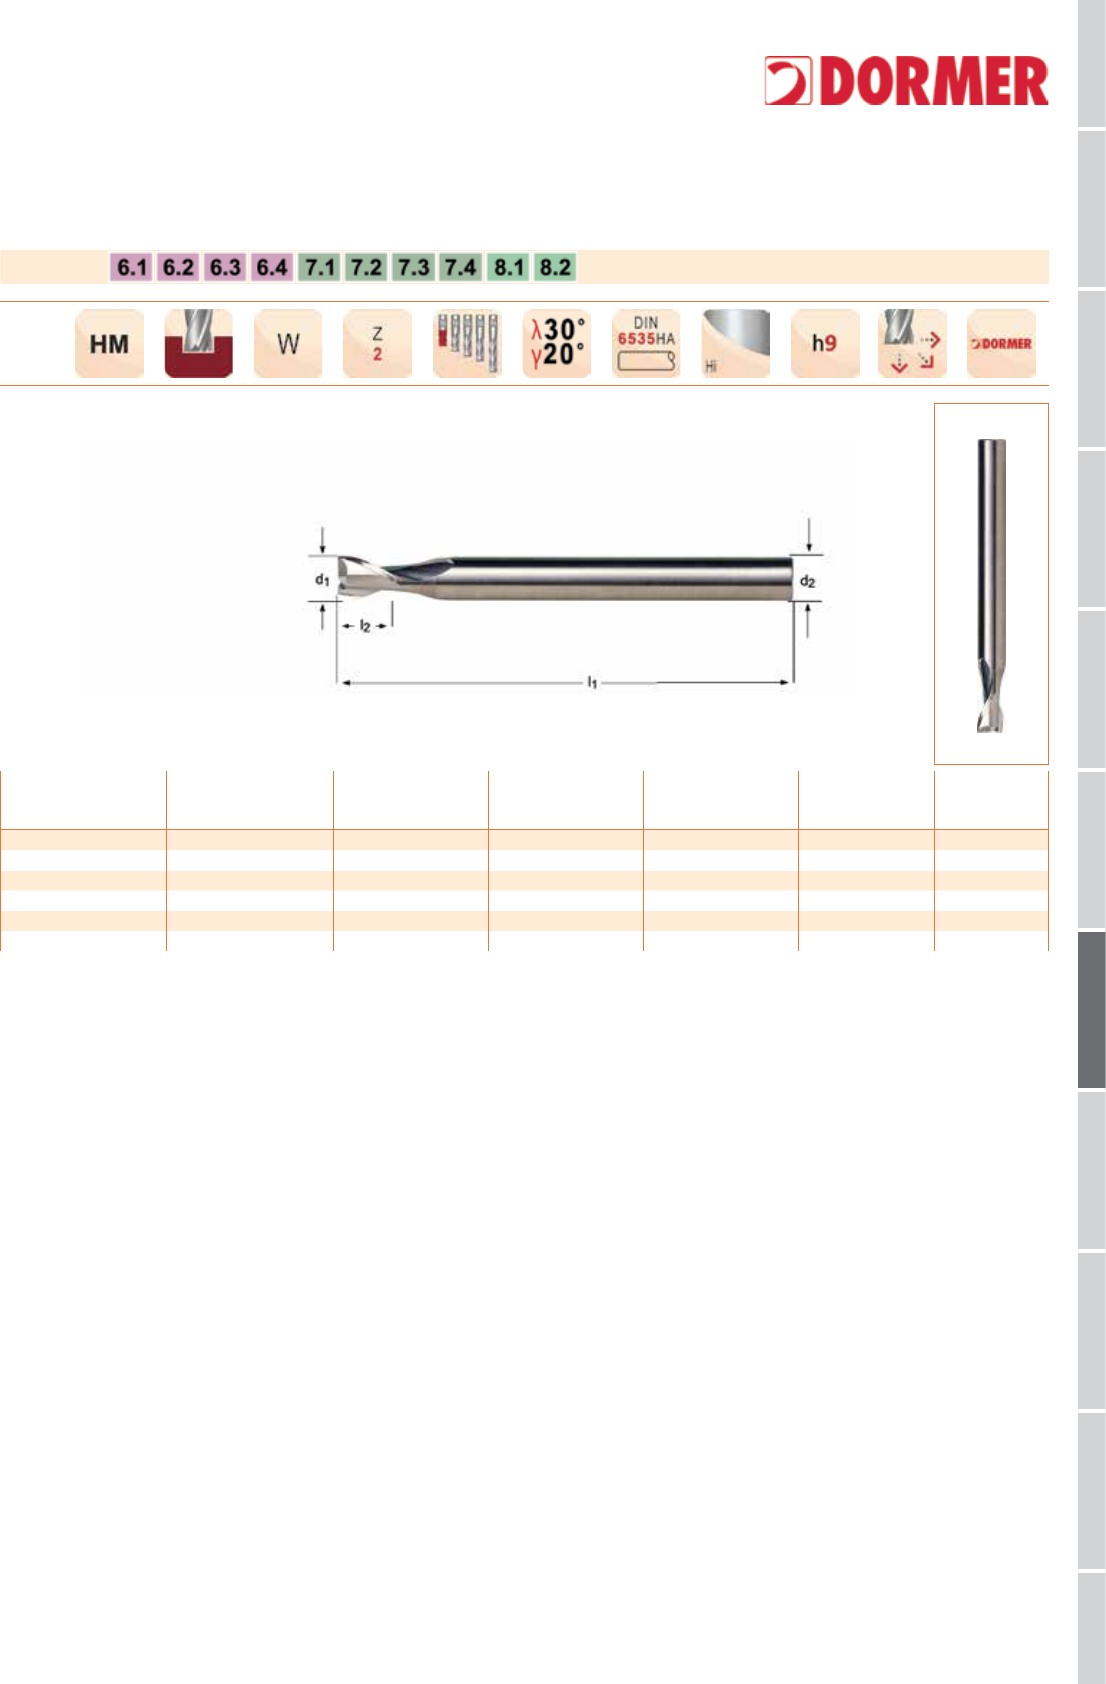Open the vertical end mill thumbnail image
Viewport: 1106px width, 1684px height.
pyautogui.click(x=991, y=584)
